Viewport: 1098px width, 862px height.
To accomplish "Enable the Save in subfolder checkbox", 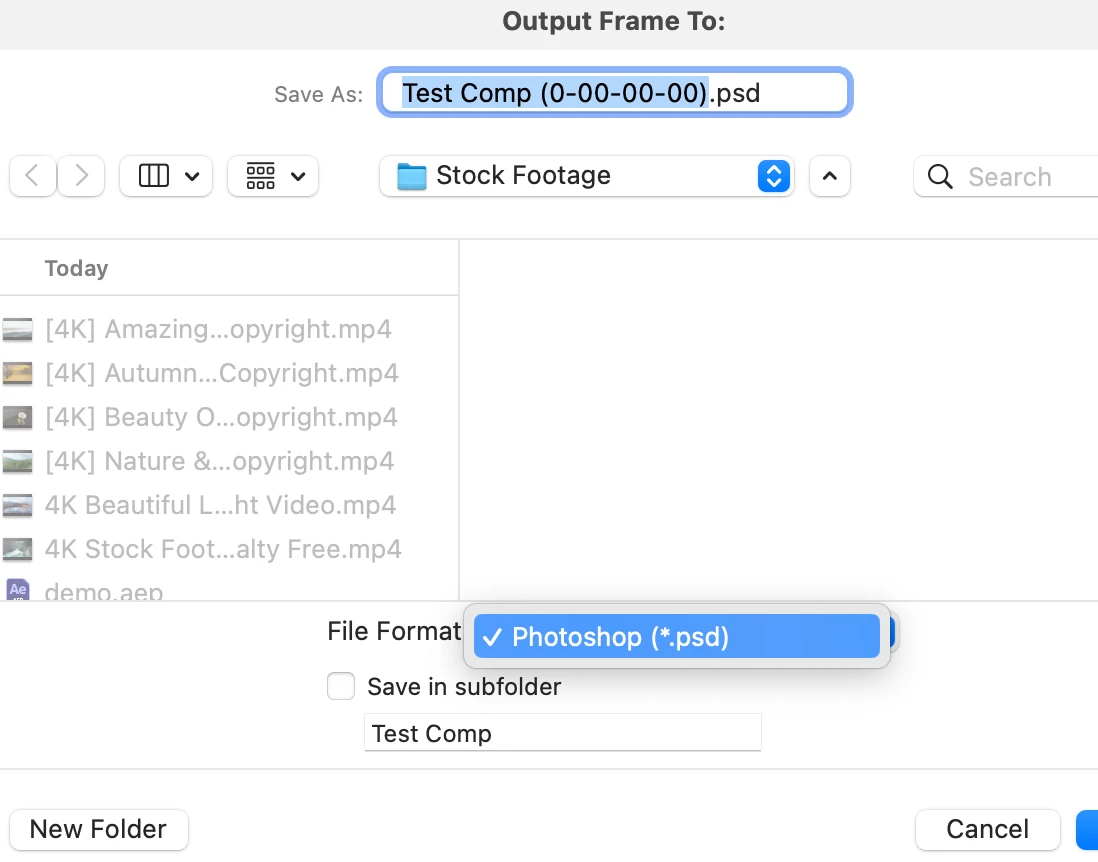I will point(341,687).
